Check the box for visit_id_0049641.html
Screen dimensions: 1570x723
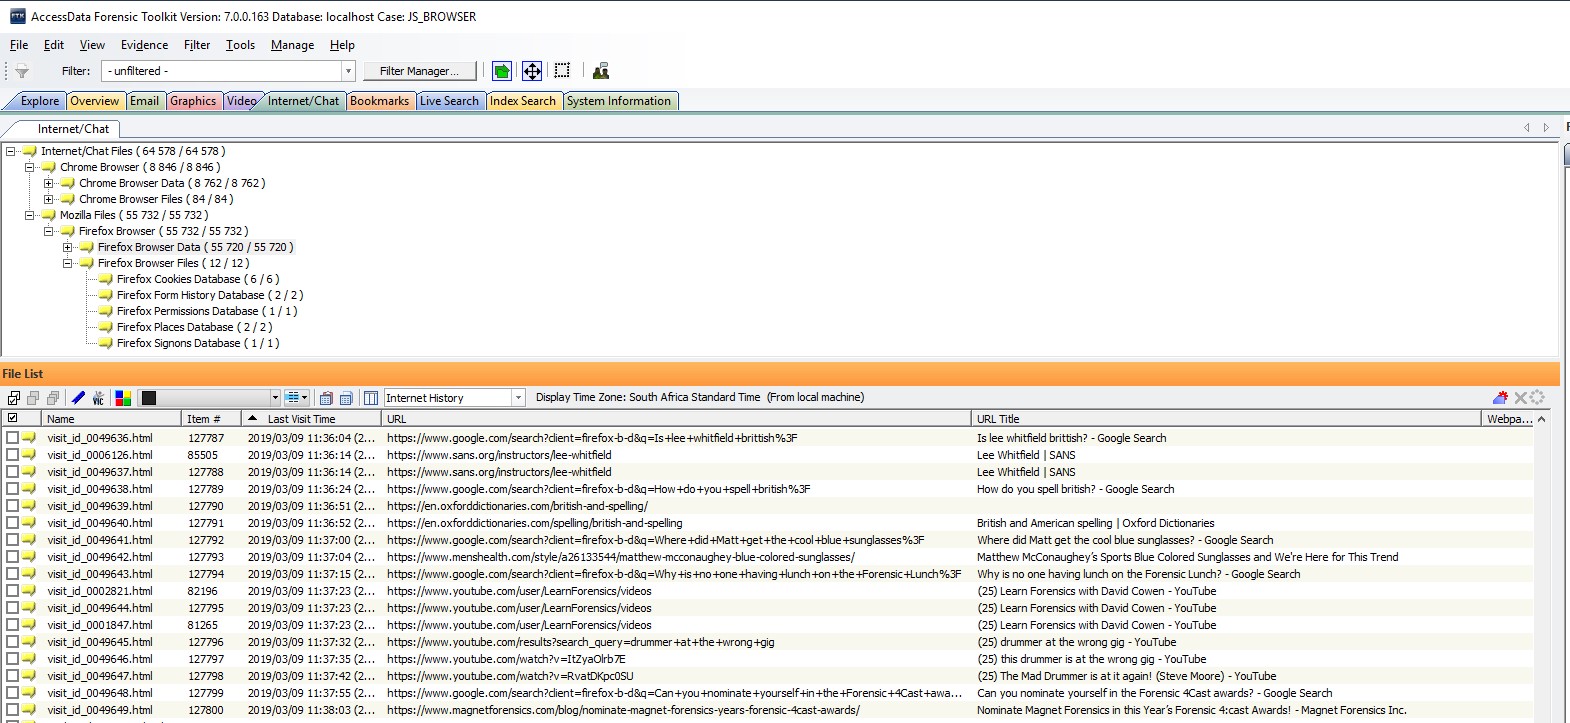click(x=12, y=540)
